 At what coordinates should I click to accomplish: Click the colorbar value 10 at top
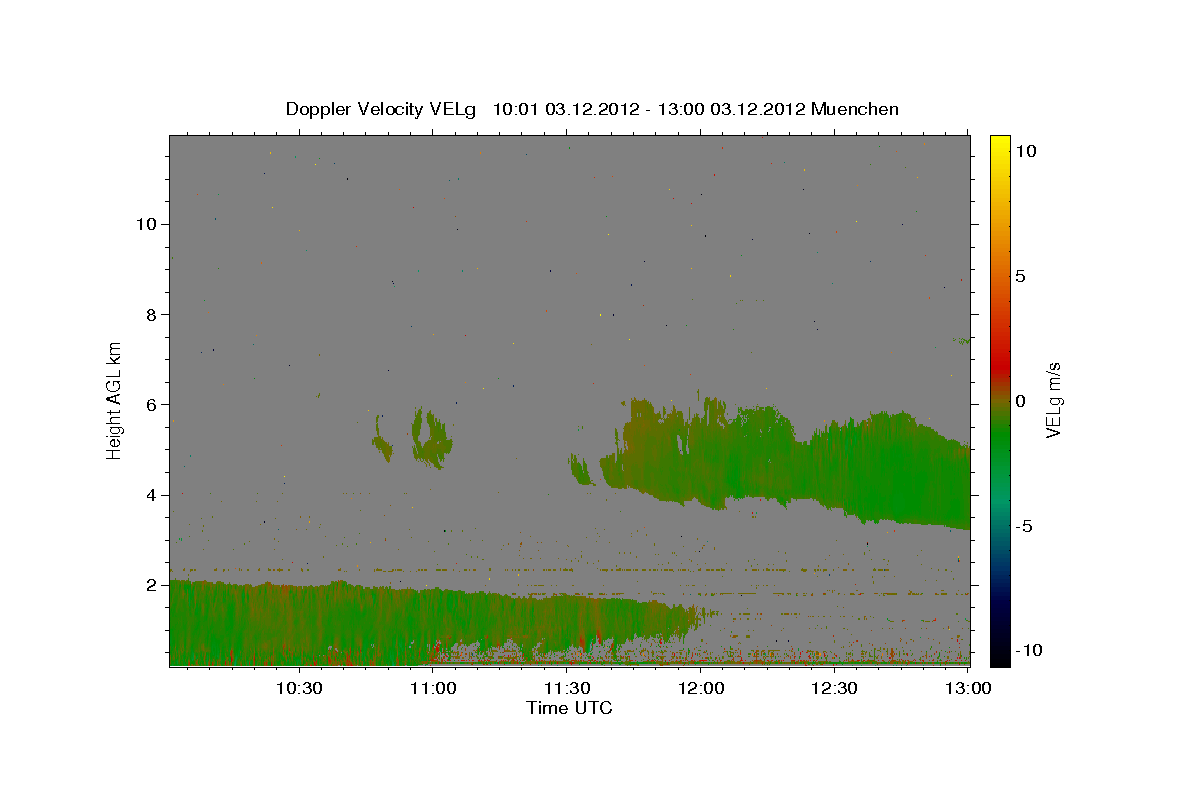[x=1026, y=150]
